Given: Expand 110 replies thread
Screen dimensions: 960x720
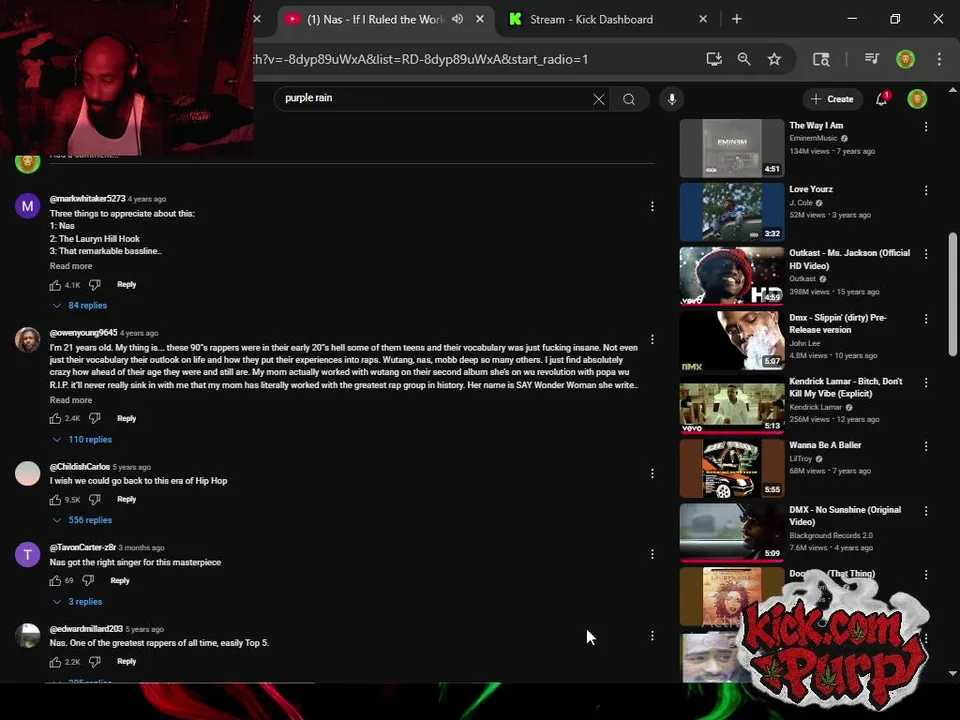Looking at the screenshot, I should pos(82,440).
